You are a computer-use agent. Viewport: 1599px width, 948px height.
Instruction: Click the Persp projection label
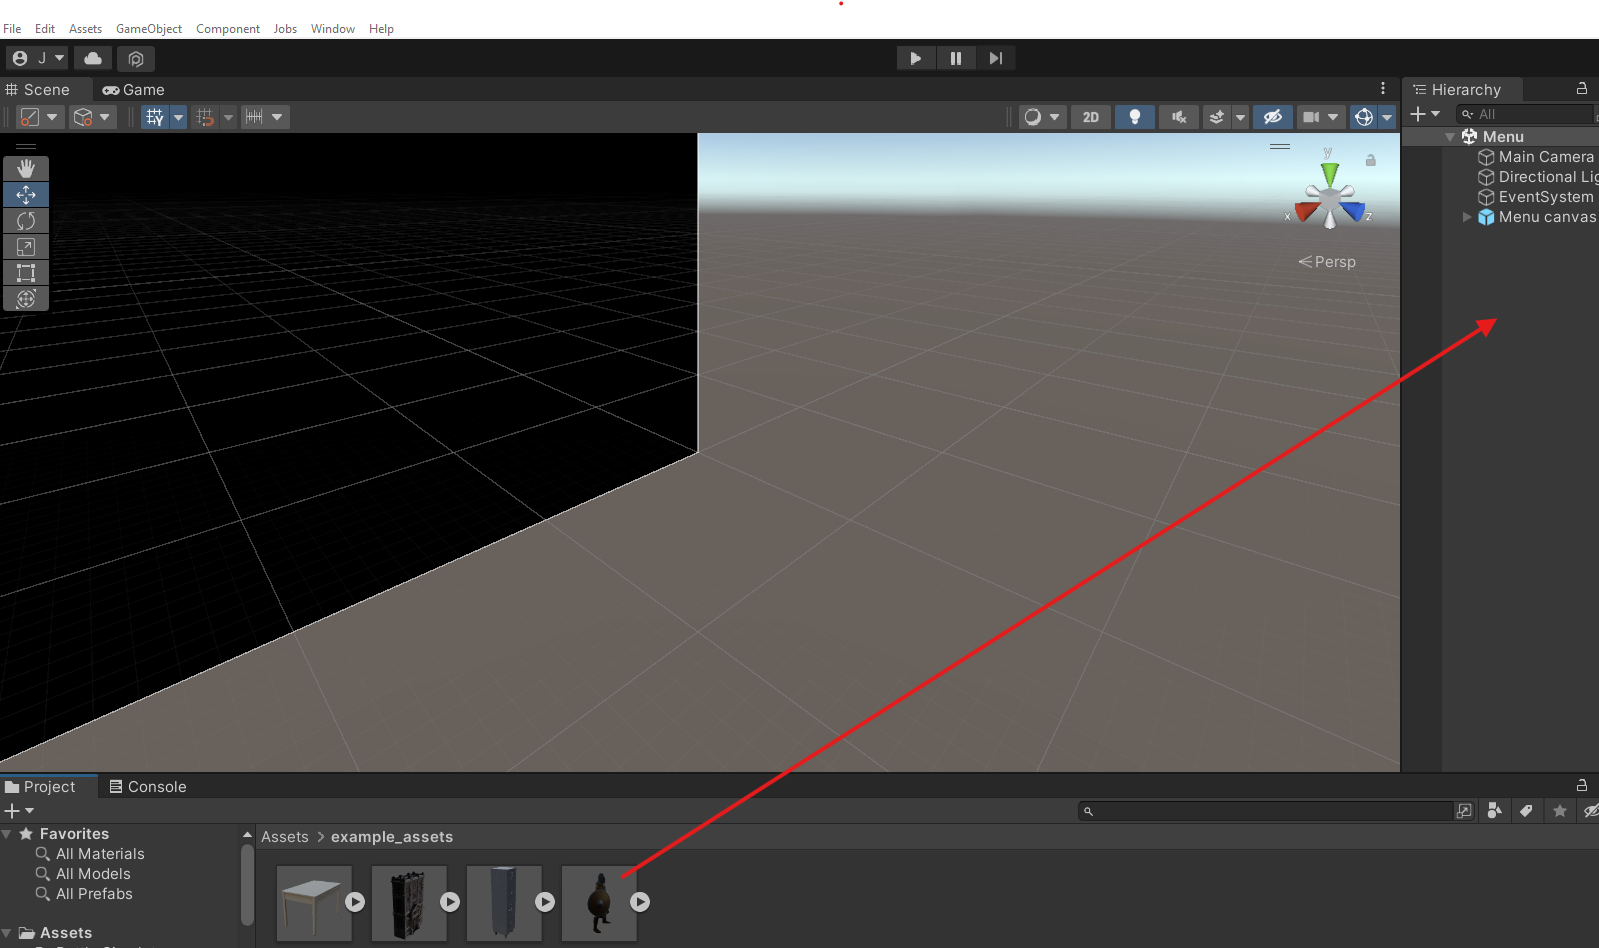pos(1335,262)
